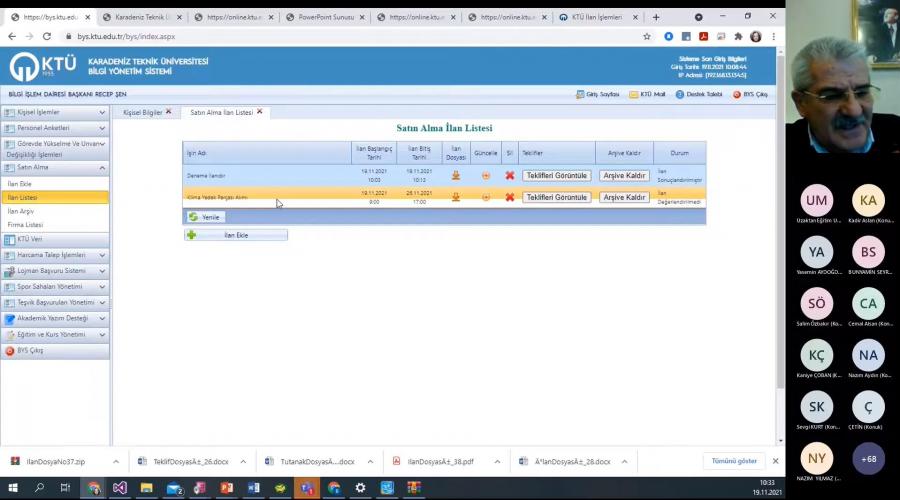Open Destek Talebi in the header
This screenshot has width=900, height=500.
698,94
